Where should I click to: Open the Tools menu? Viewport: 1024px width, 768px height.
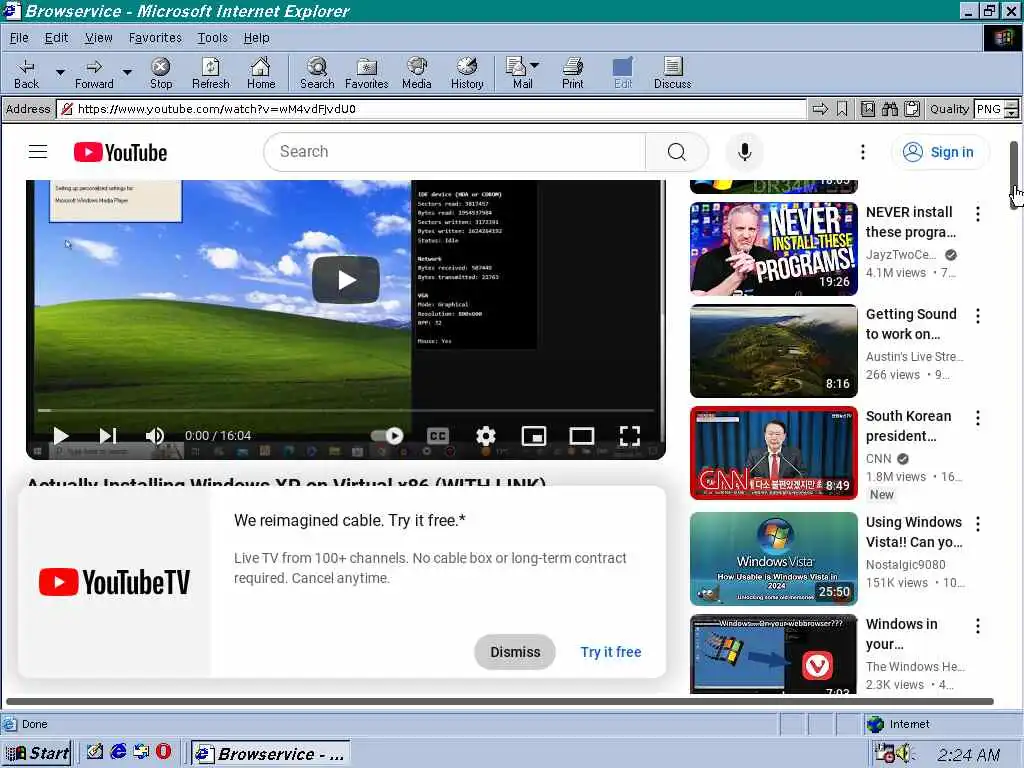click(x=212, y=38)
